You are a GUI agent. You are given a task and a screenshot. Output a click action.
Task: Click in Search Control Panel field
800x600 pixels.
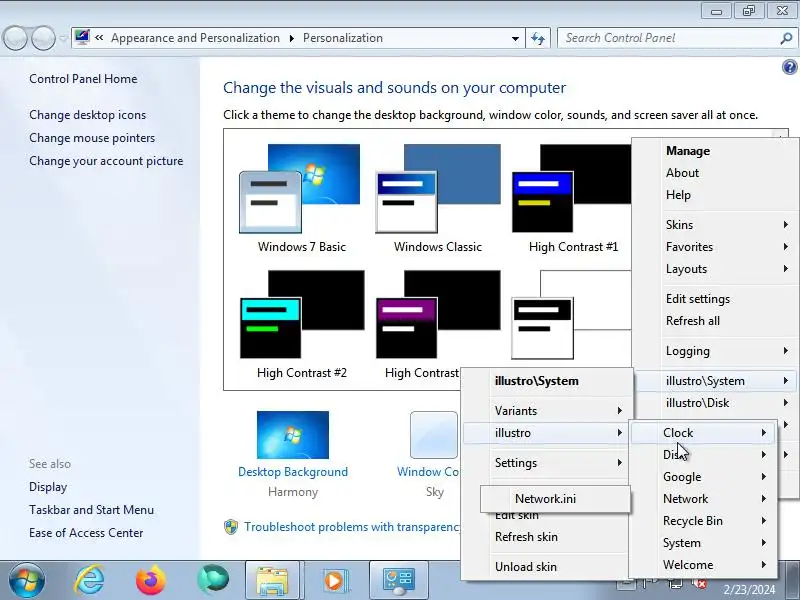[668, 38]
